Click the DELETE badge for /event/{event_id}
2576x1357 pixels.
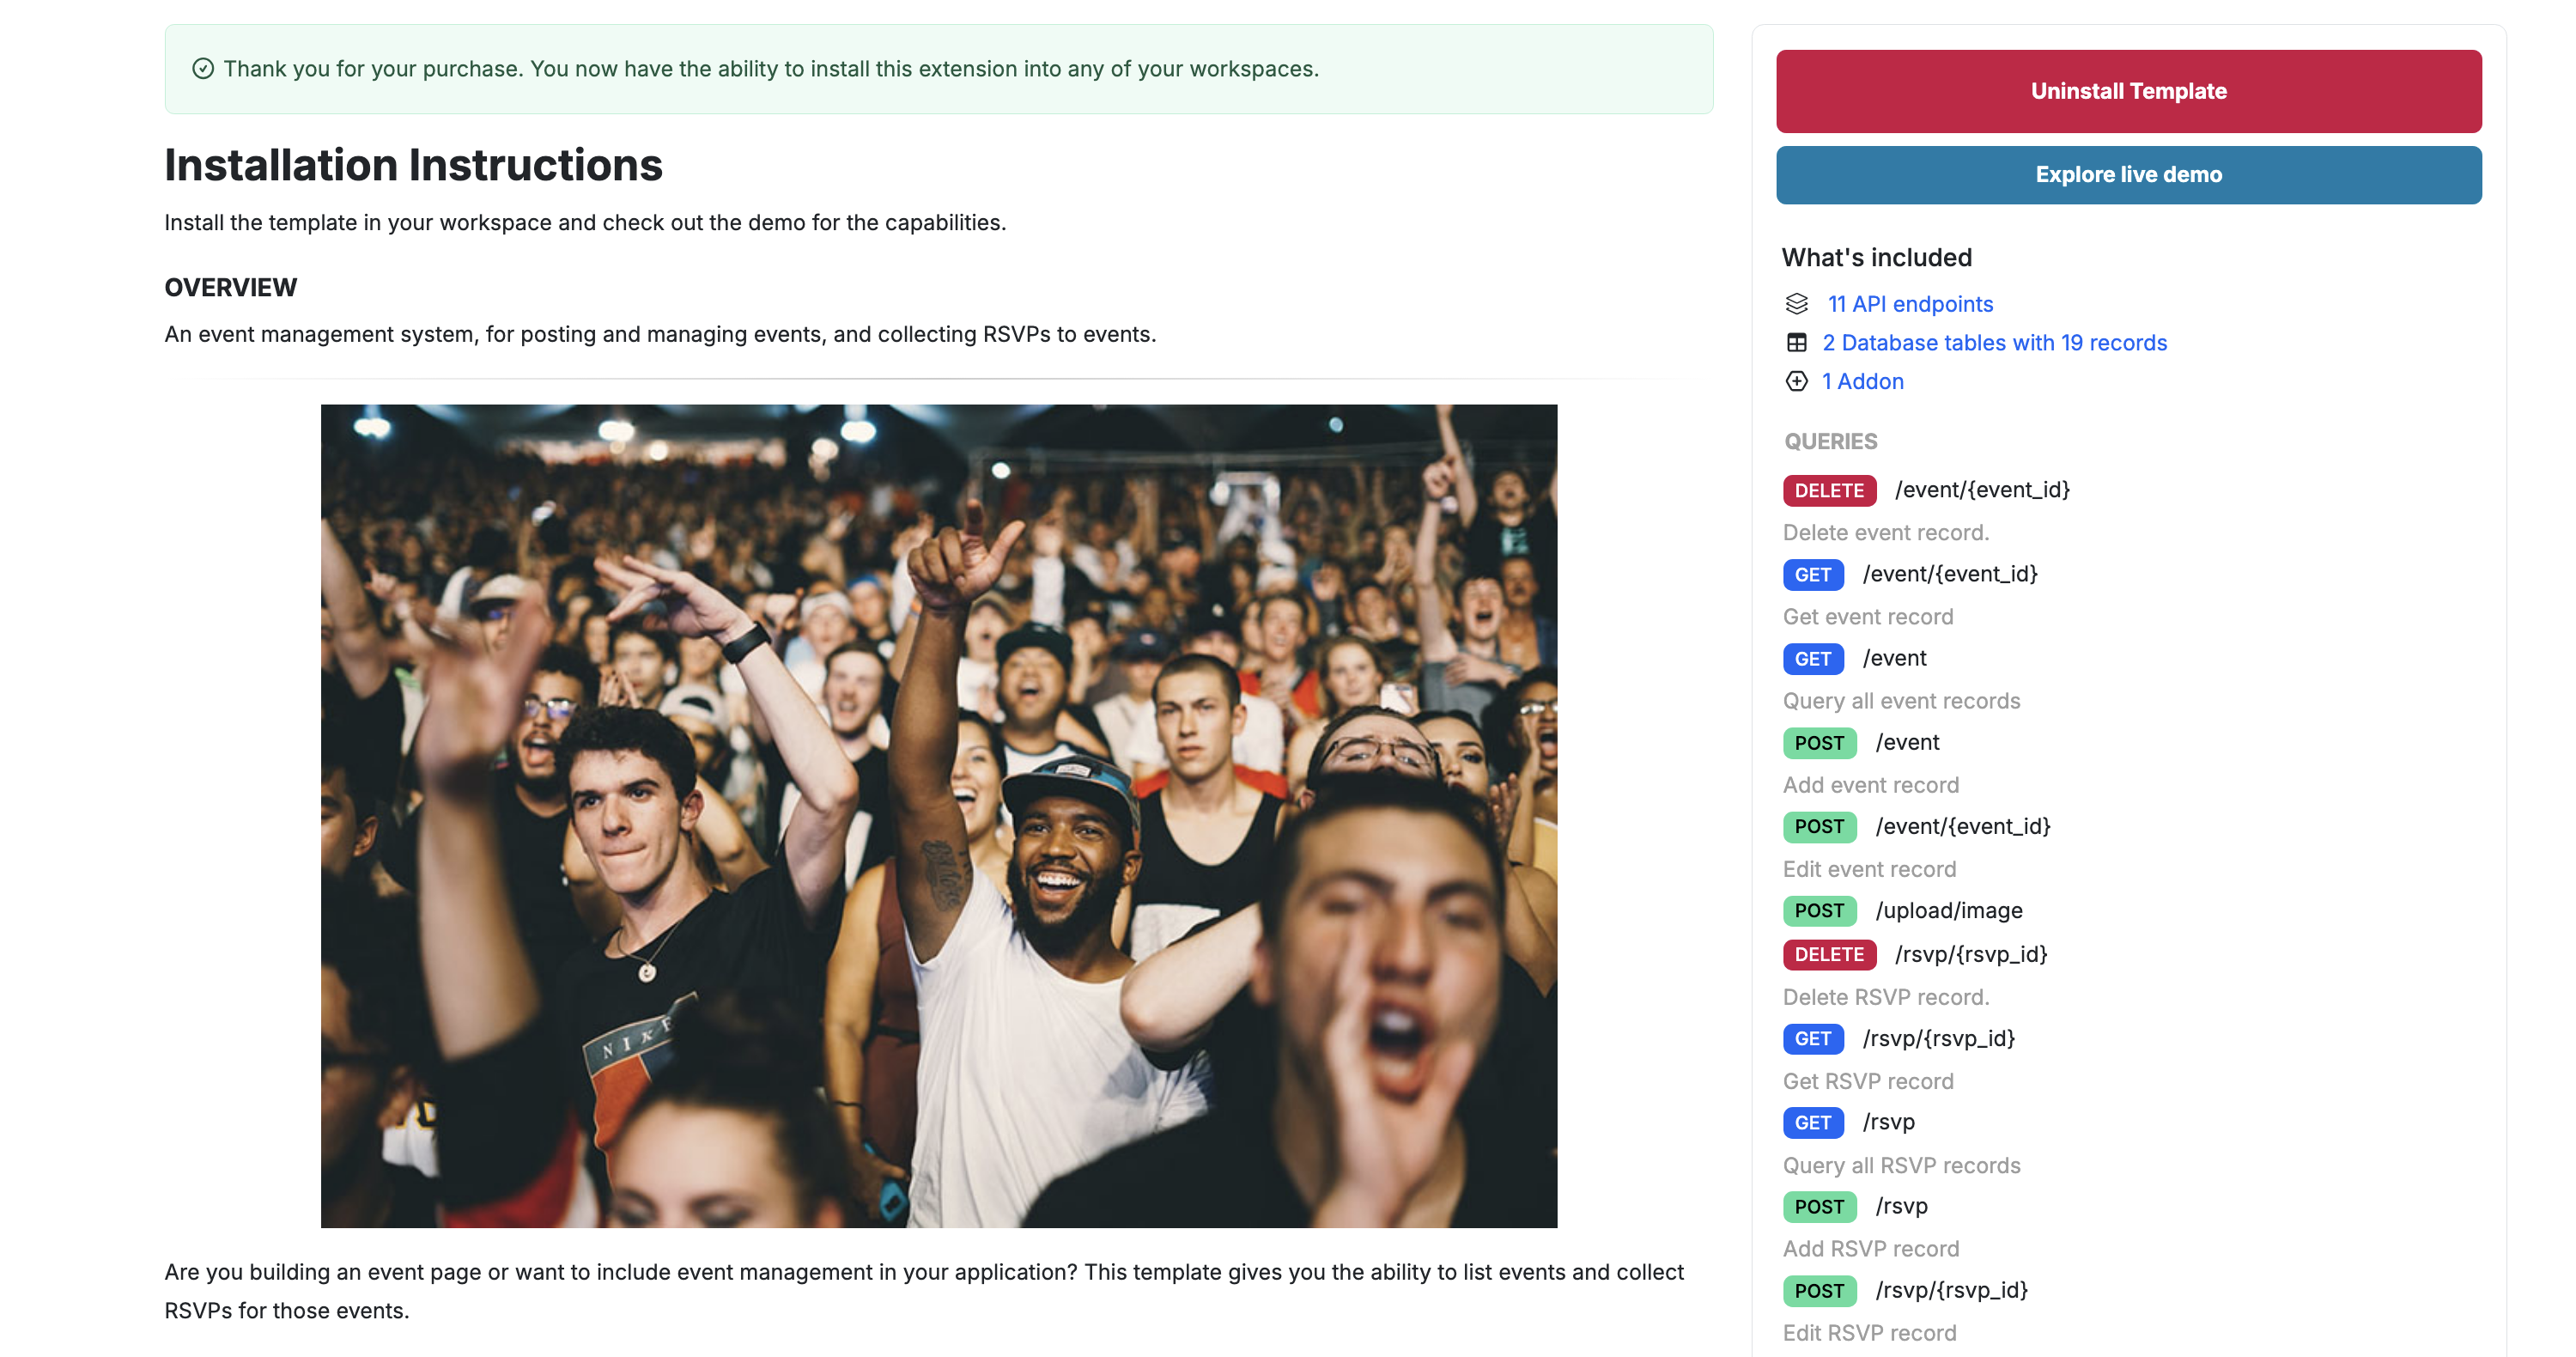point(1829,490)
